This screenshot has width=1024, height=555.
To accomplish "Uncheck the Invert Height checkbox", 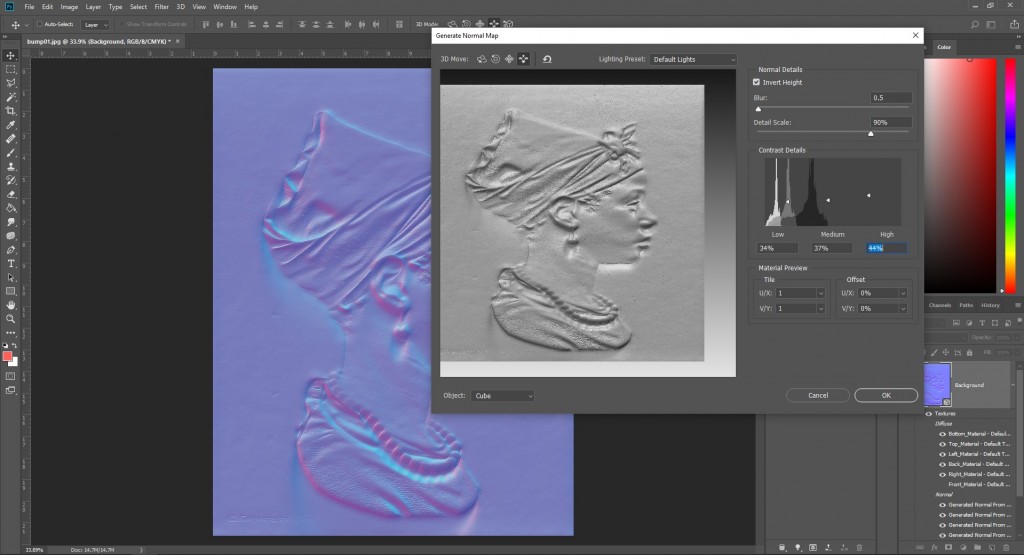I will [x=756, y=82].
